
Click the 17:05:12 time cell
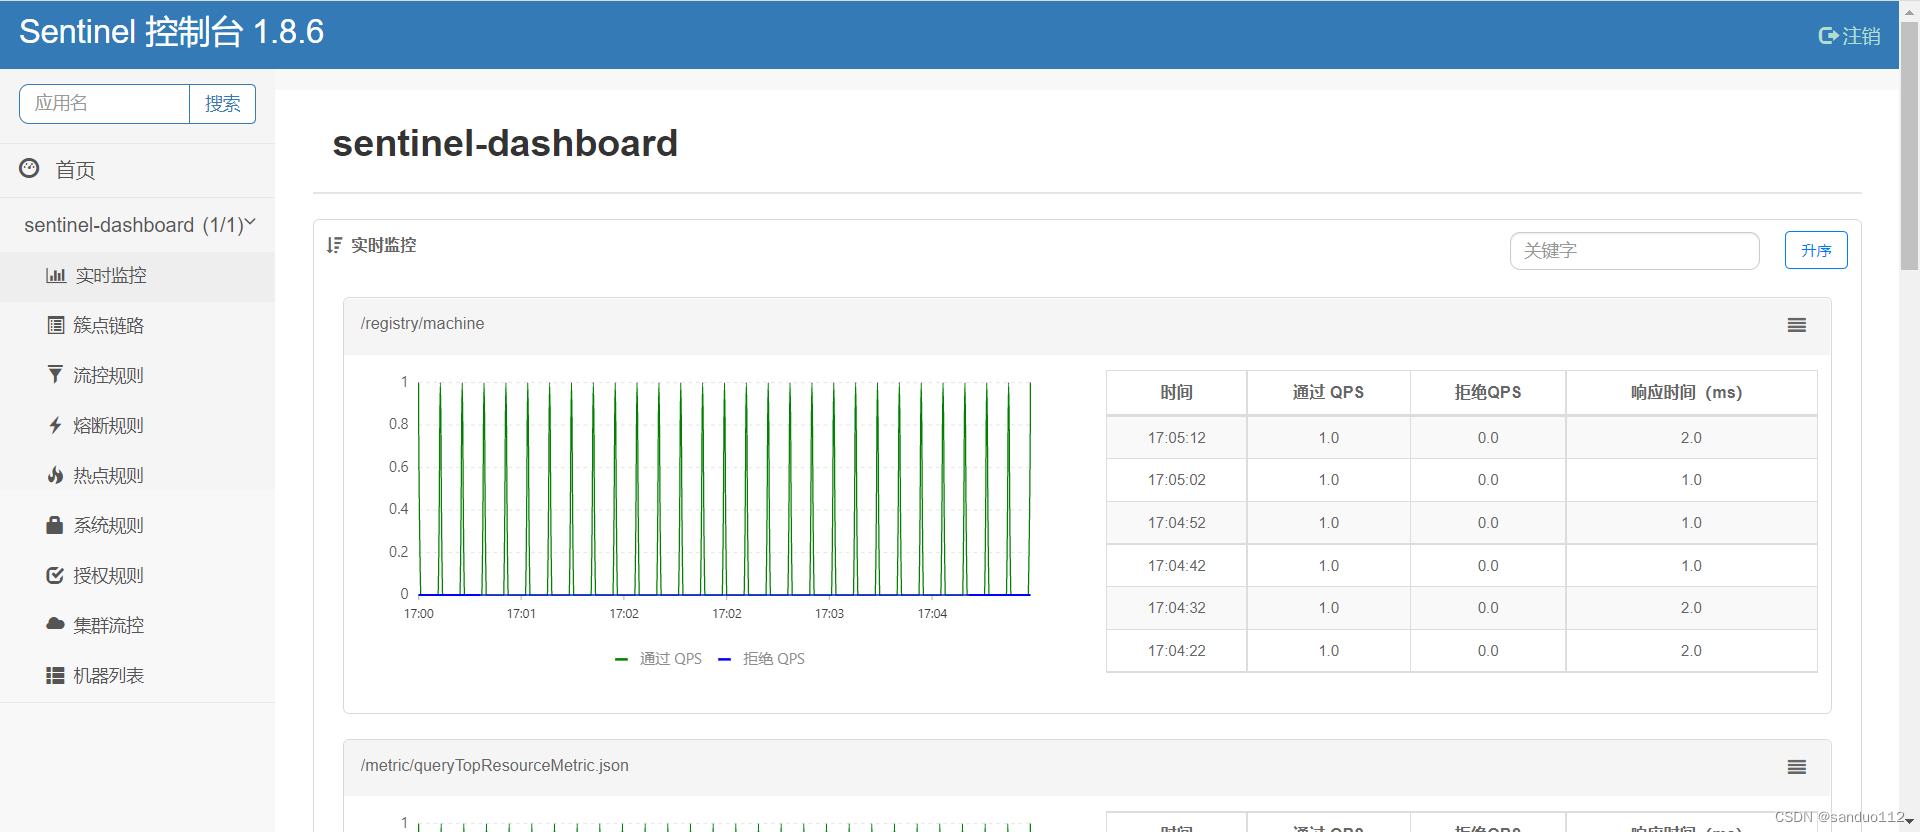(x=1177, y=438)
